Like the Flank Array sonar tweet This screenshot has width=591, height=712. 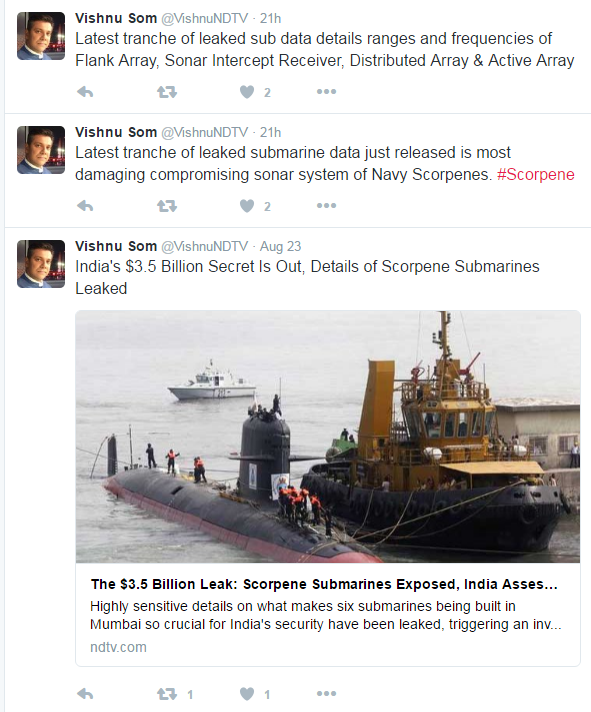247,92
